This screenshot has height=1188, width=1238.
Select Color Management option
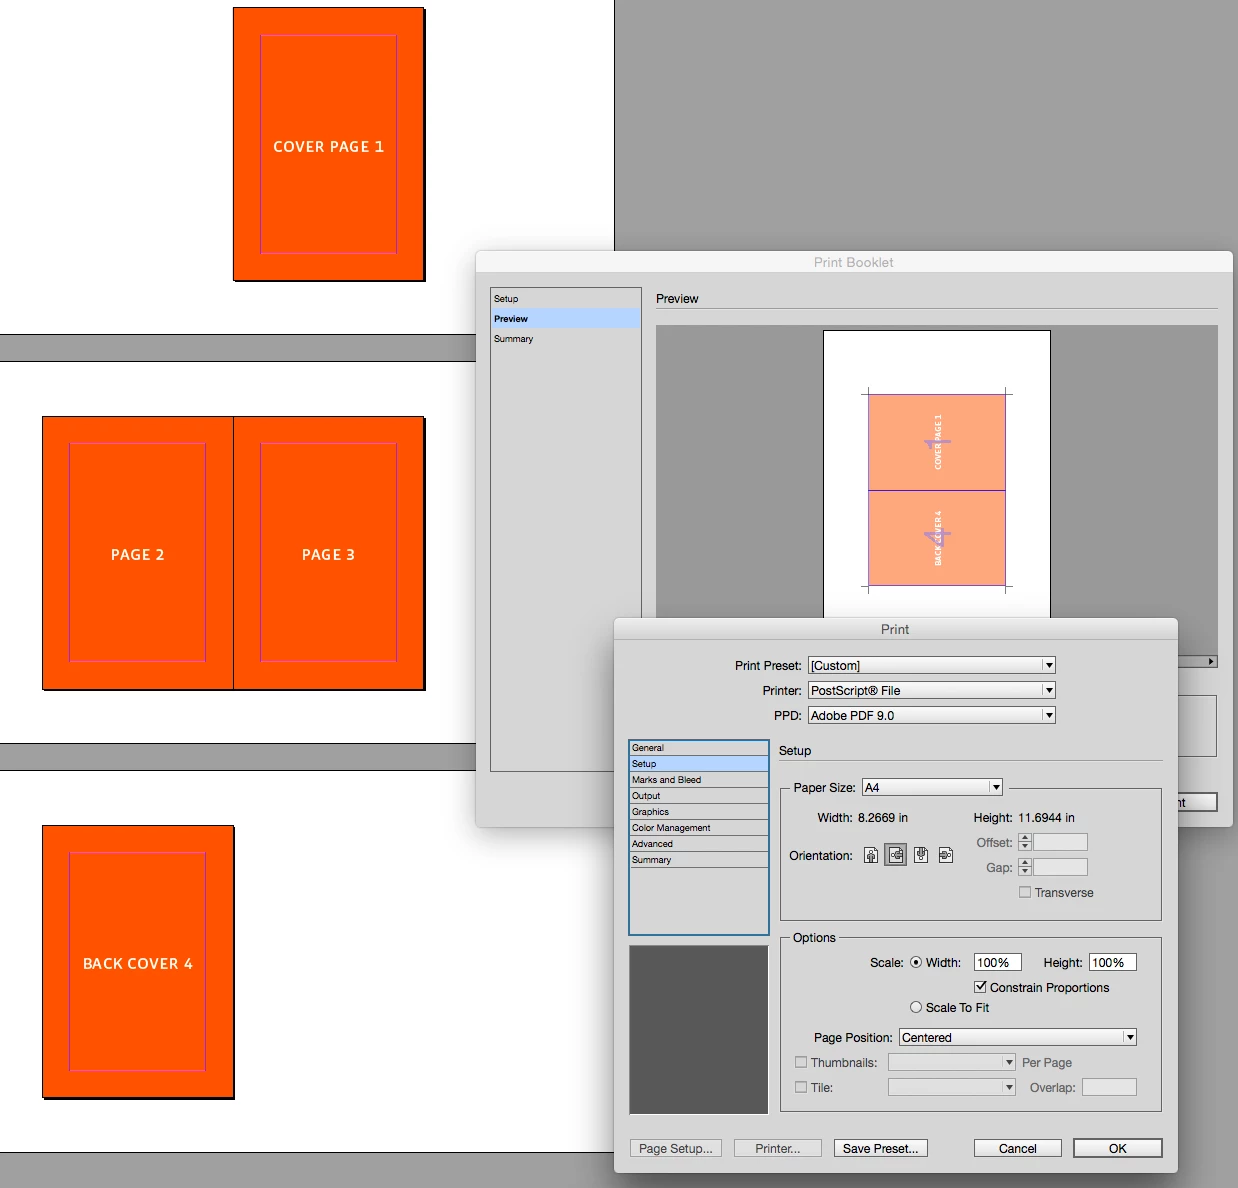(699, 828)
